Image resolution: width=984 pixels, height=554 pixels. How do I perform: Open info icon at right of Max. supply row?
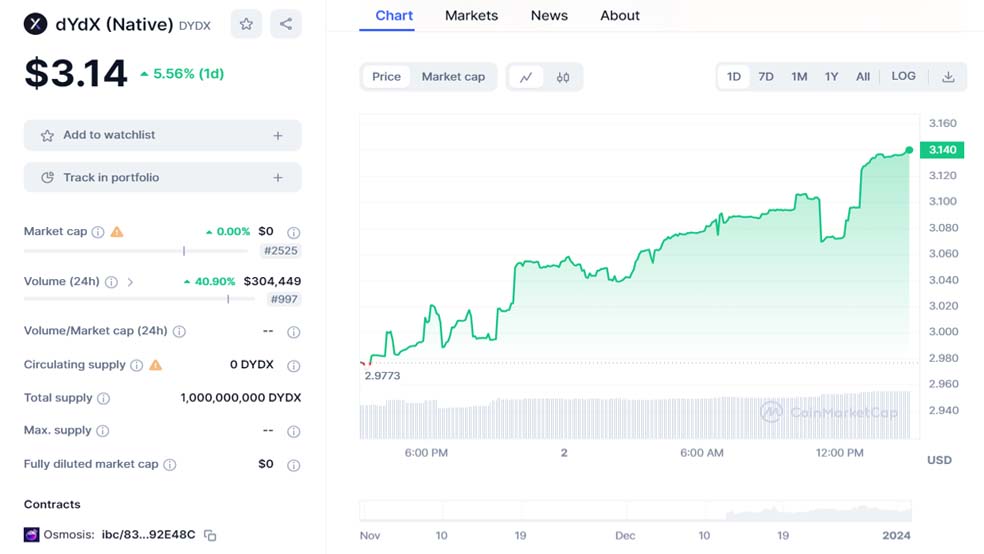coord(293,432)
